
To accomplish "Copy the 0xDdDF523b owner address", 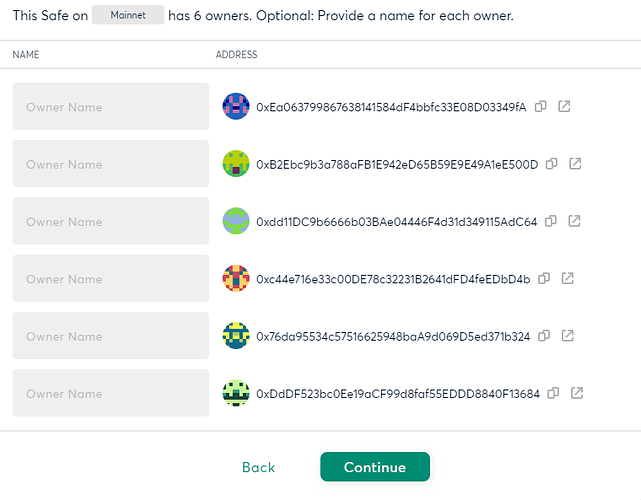I will (x=554, y=393).
